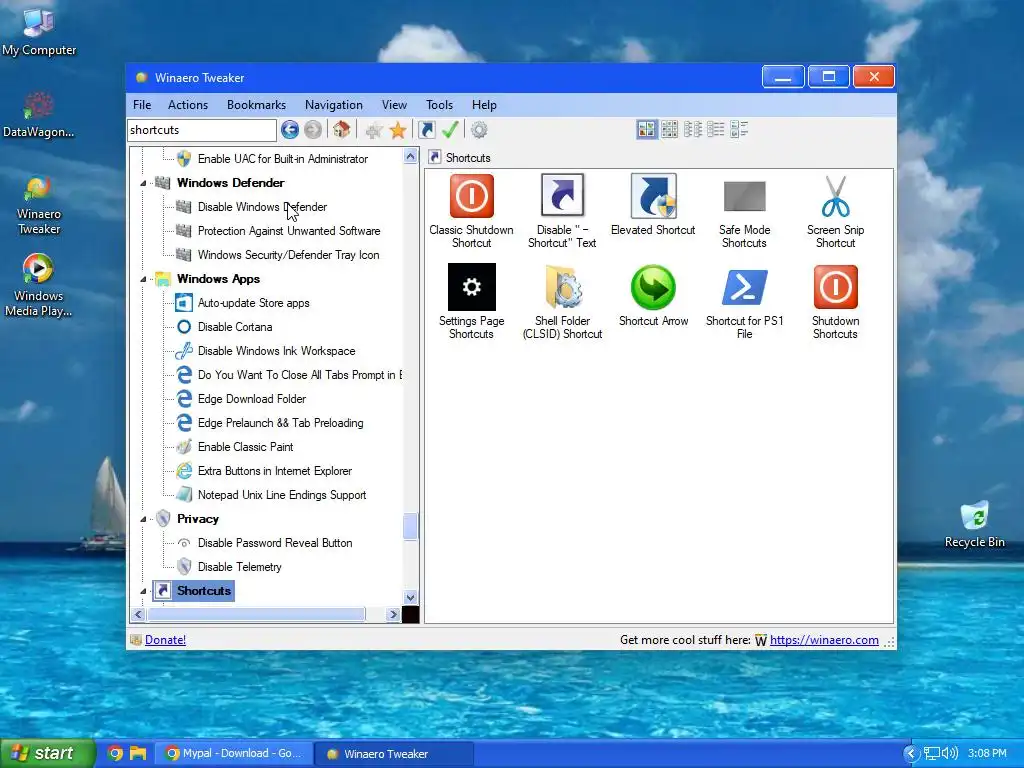Open the Shutdown Shortcuts item

[x=835, y=302]
